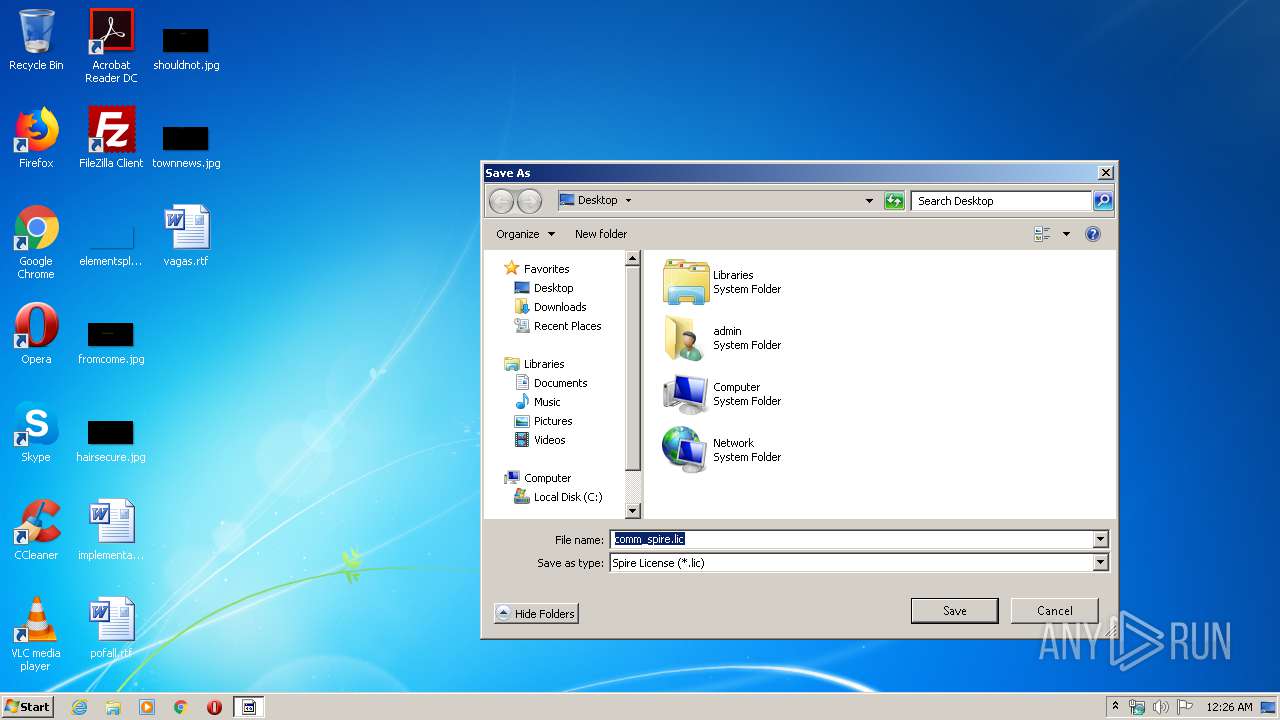Screen dimensions: 1280x720
Task: Select the fromcome.jpg desktop file
Action: 111,341
